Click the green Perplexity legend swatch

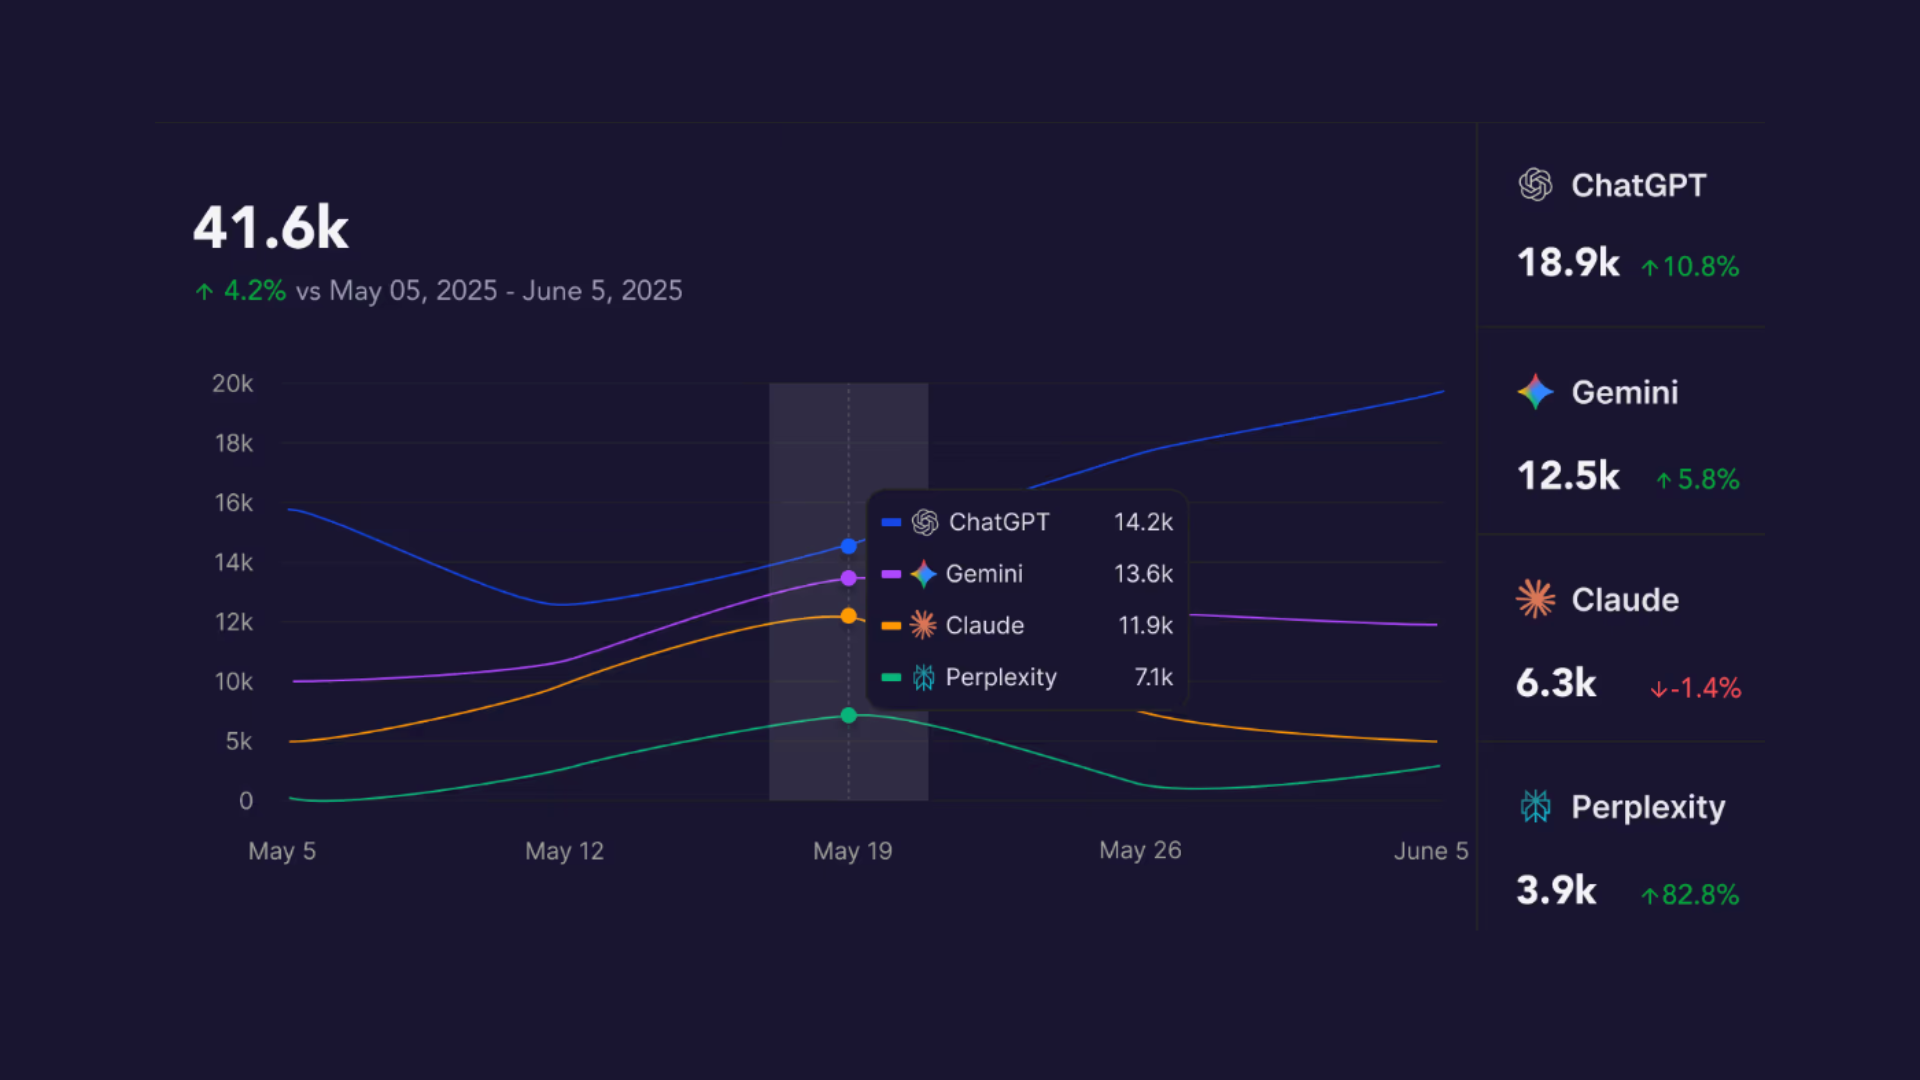891,678
